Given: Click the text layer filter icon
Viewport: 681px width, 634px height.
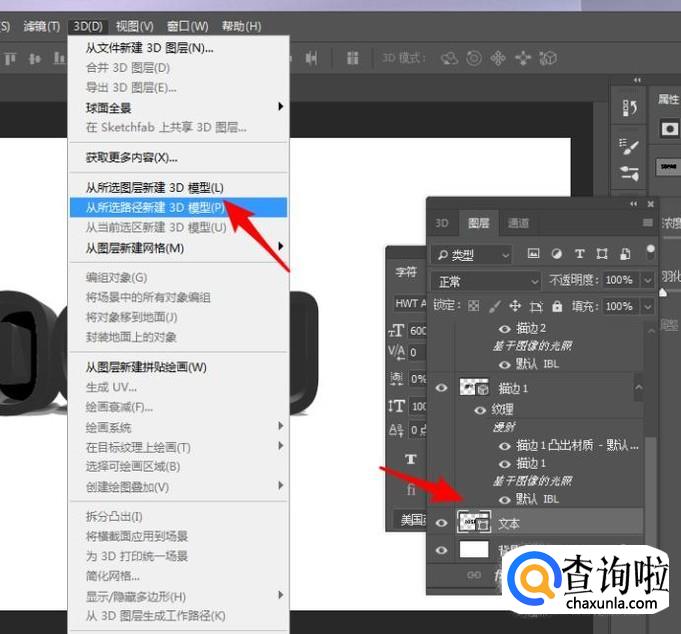Looking at the screenshot, I should click(579, 254).
